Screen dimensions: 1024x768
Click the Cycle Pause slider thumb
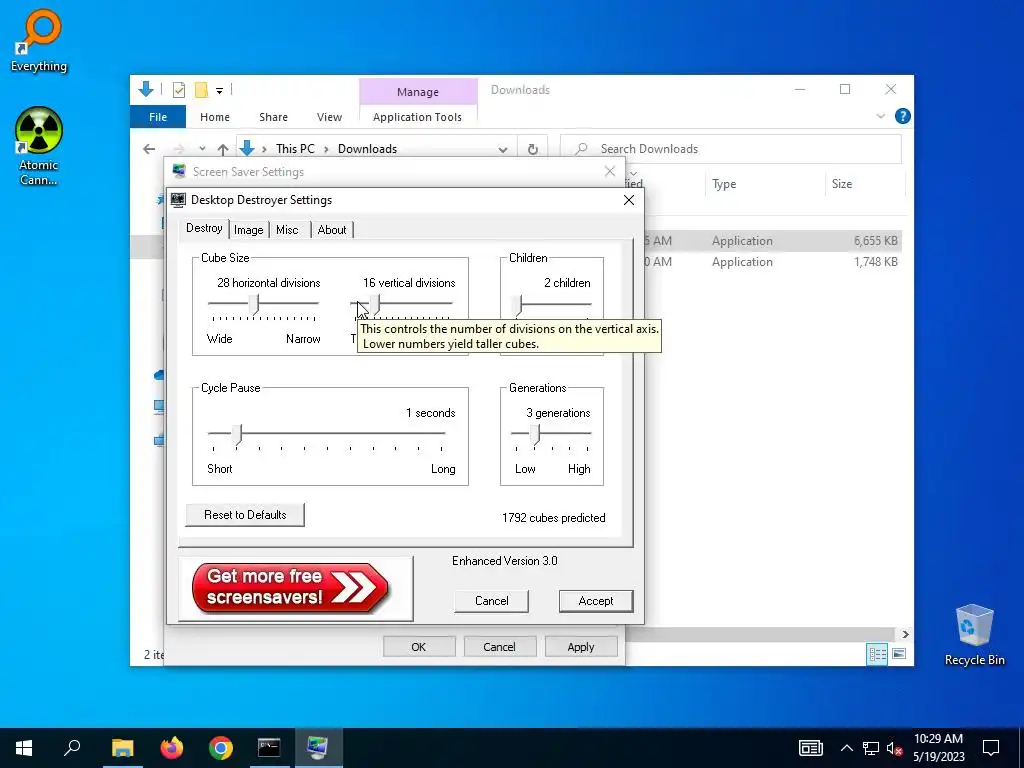[237, 434]
